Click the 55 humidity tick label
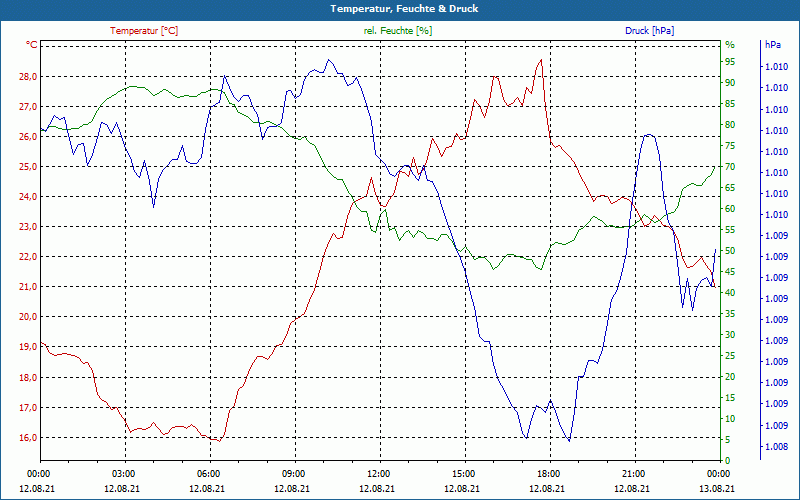This screenshot has width=800, height=500. tap(730, 230)
